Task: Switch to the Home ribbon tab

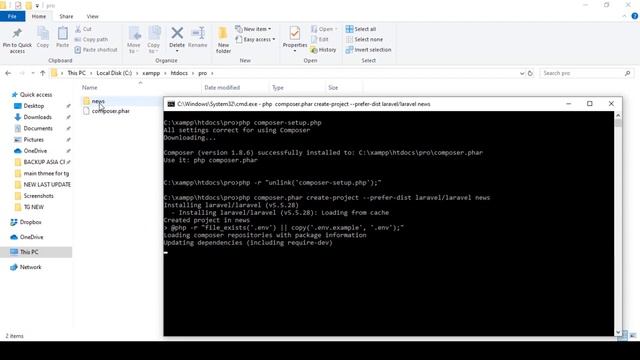Action: coord(39,16)
